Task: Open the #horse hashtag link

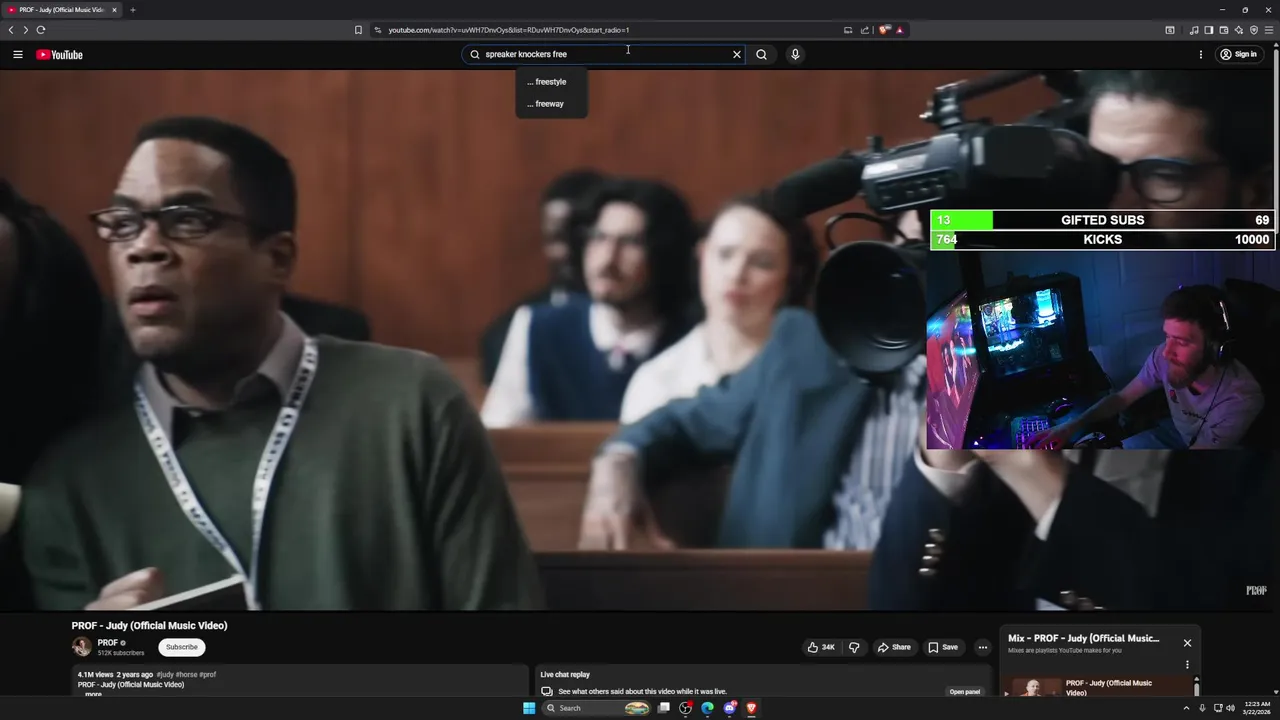Action: [187, 675]
